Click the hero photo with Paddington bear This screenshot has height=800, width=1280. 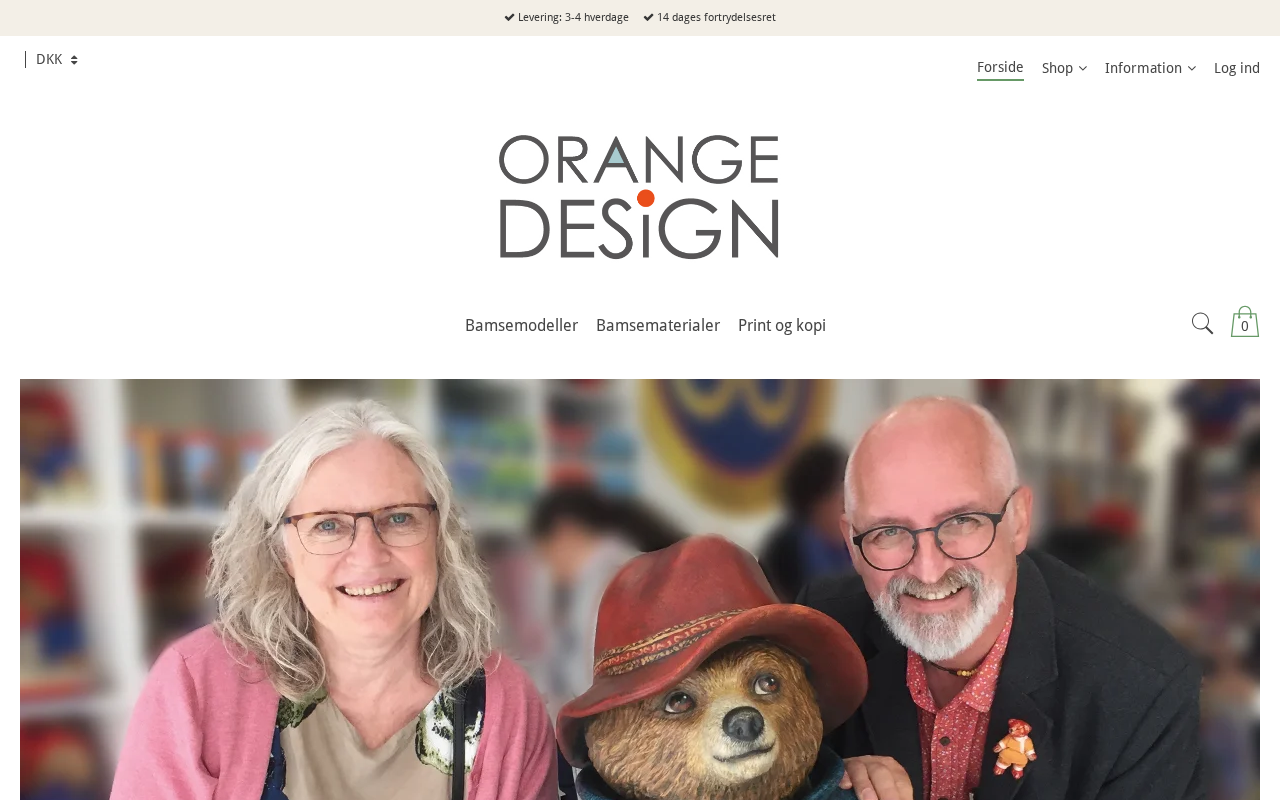[640, 589]
